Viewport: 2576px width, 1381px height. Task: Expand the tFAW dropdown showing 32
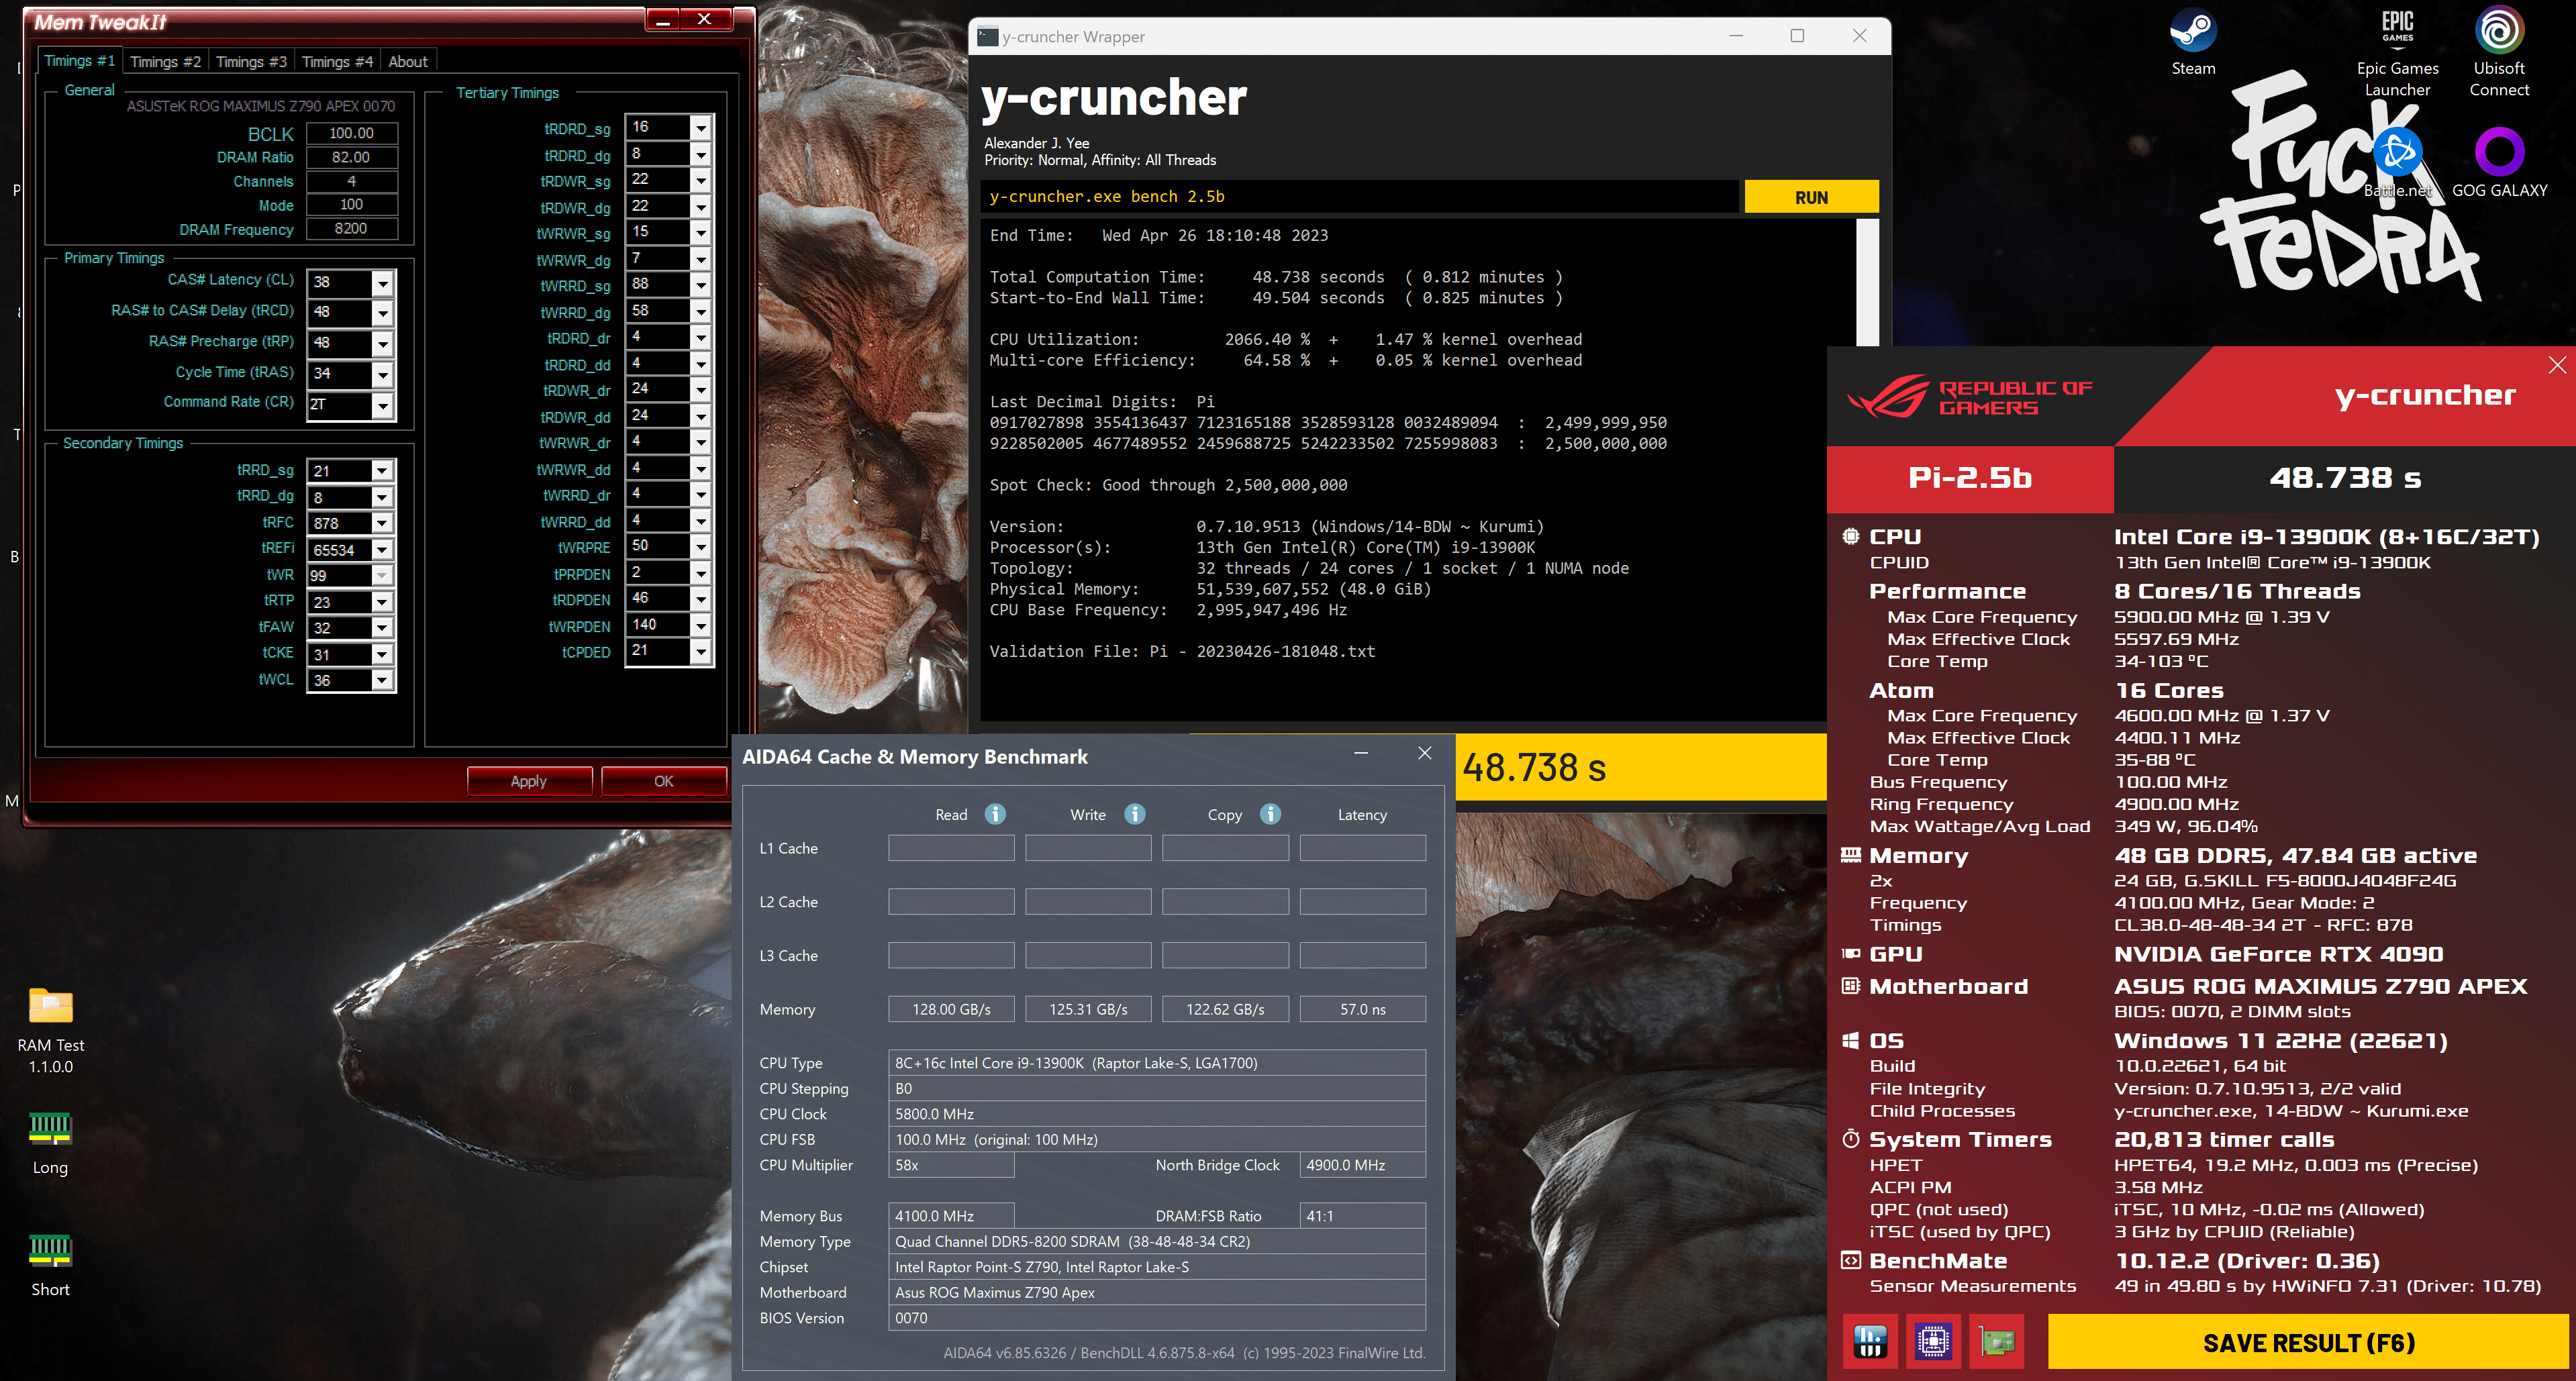[382, 628]
